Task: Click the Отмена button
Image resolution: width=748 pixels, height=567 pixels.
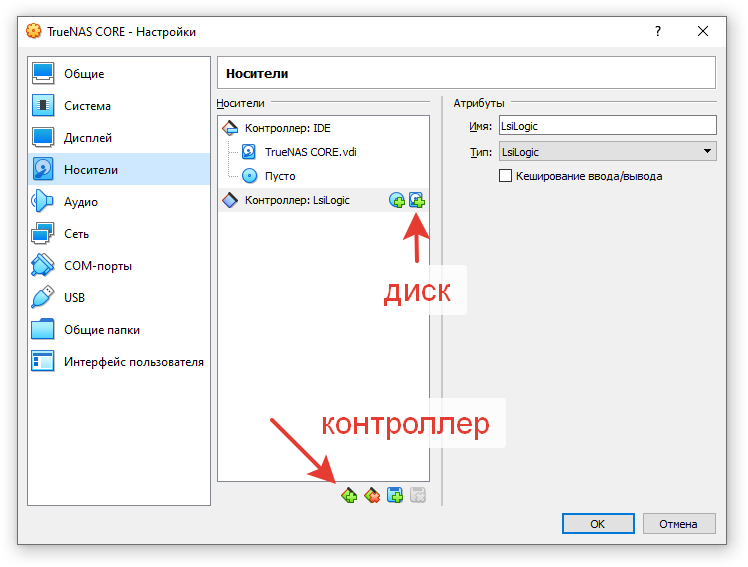Action: [x=678, y=524]
